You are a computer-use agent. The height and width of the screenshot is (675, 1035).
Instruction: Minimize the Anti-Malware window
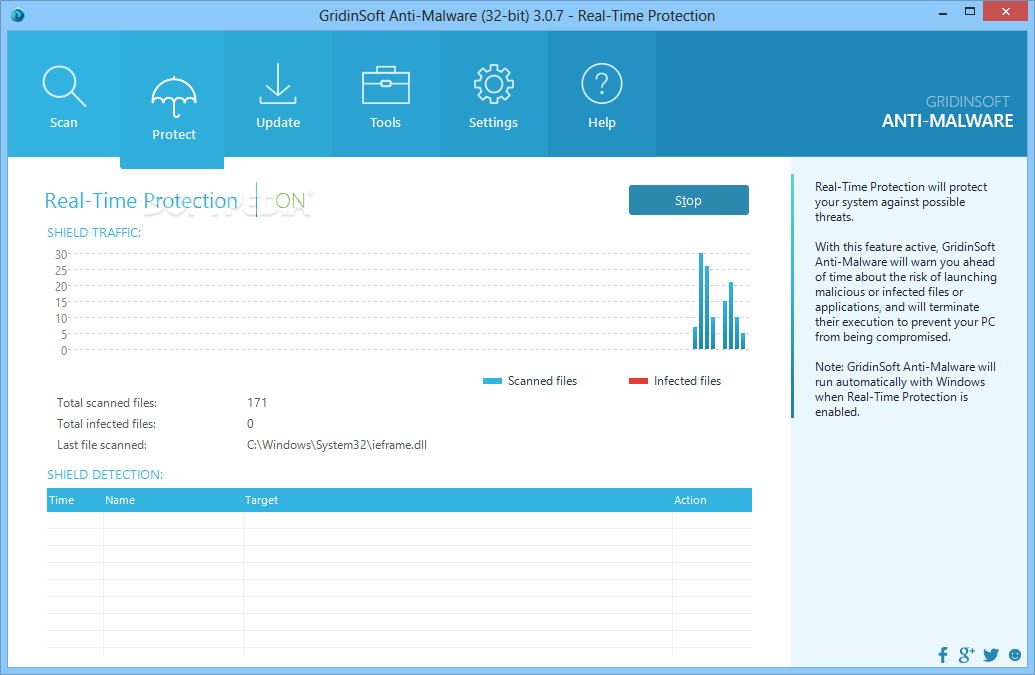pyautogui.click(x=944, y=12)
